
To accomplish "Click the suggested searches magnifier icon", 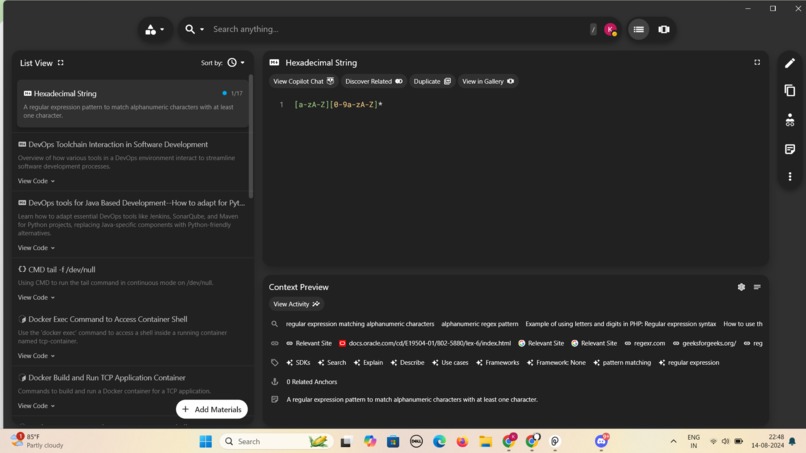I will [x=274, y=324].
